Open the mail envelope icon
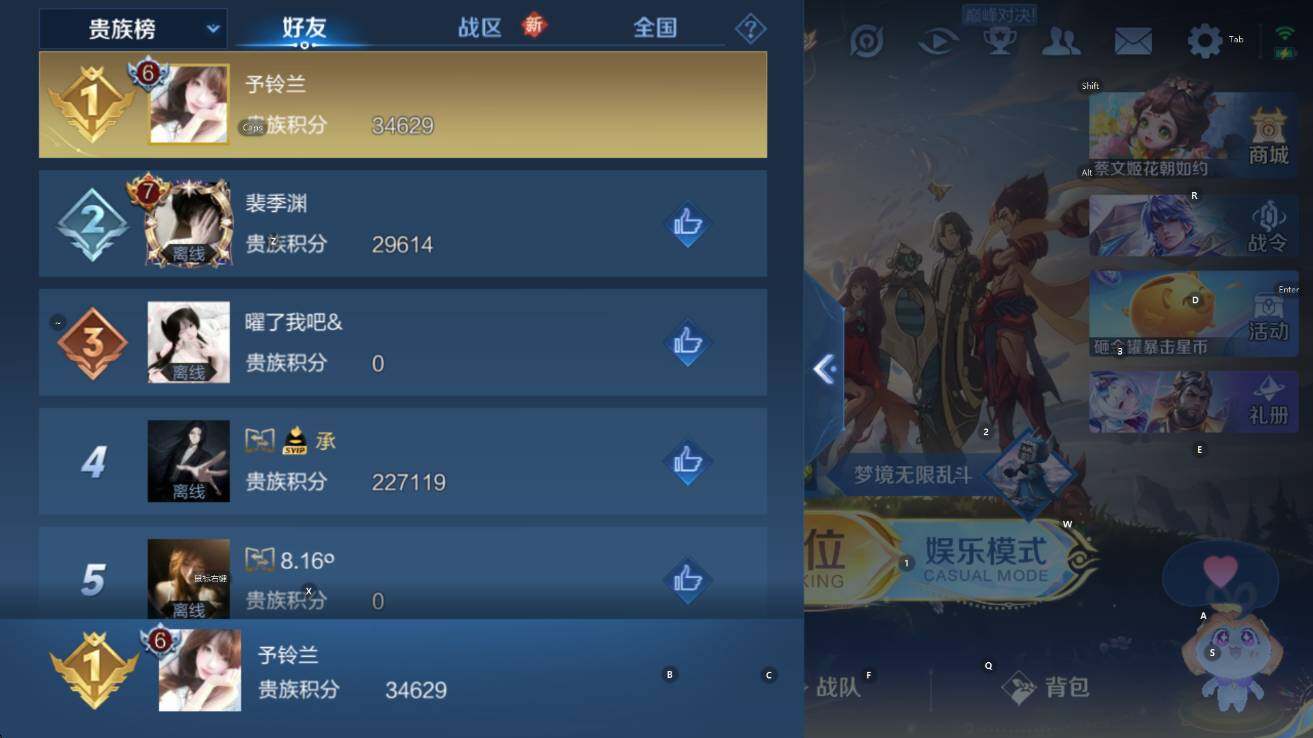Viewport: 1313px width, 738px height. pyautogui.click(x=1133, y=41)
